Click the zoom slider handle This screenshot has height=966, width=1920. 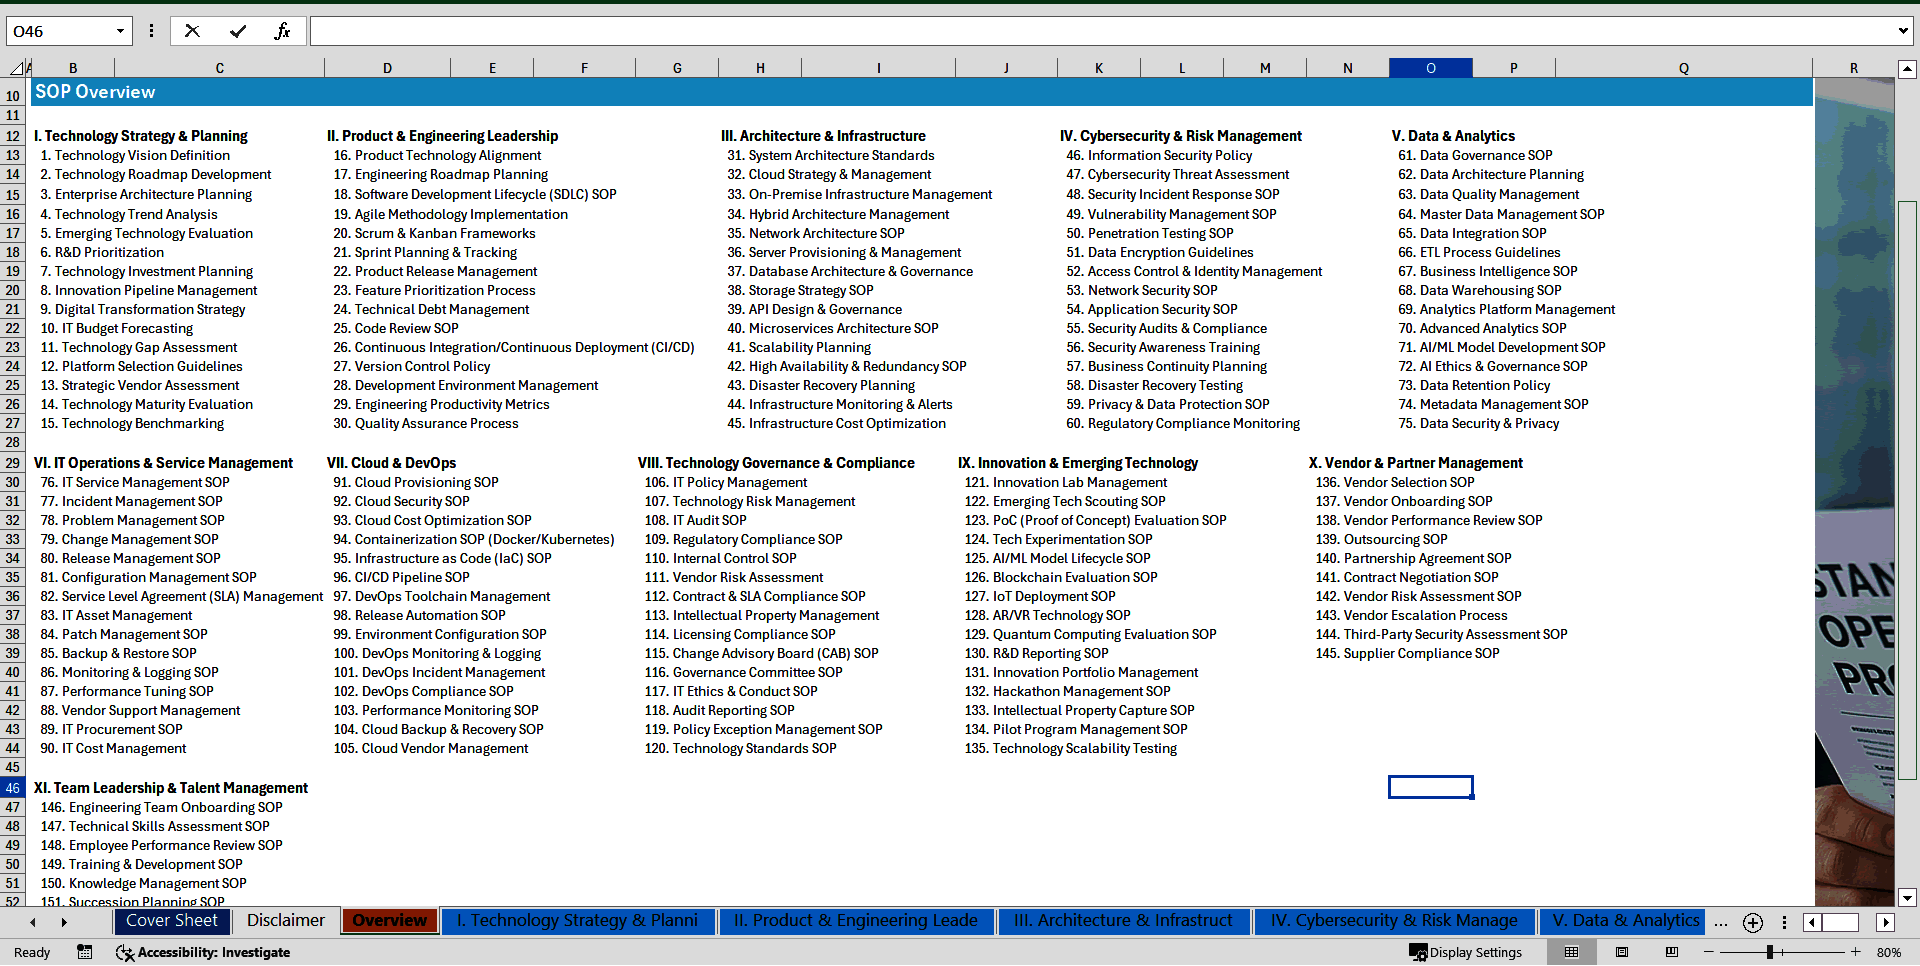point(1769,952)
